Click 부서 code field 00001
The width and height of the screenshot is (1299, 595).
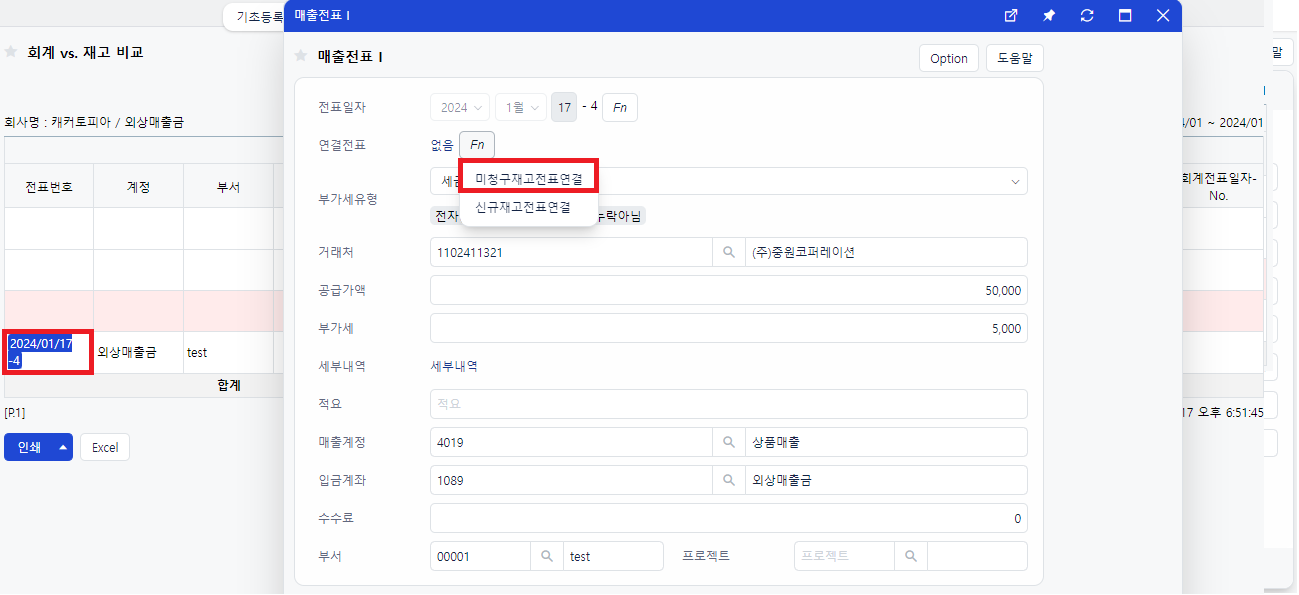tap(481, 556)
